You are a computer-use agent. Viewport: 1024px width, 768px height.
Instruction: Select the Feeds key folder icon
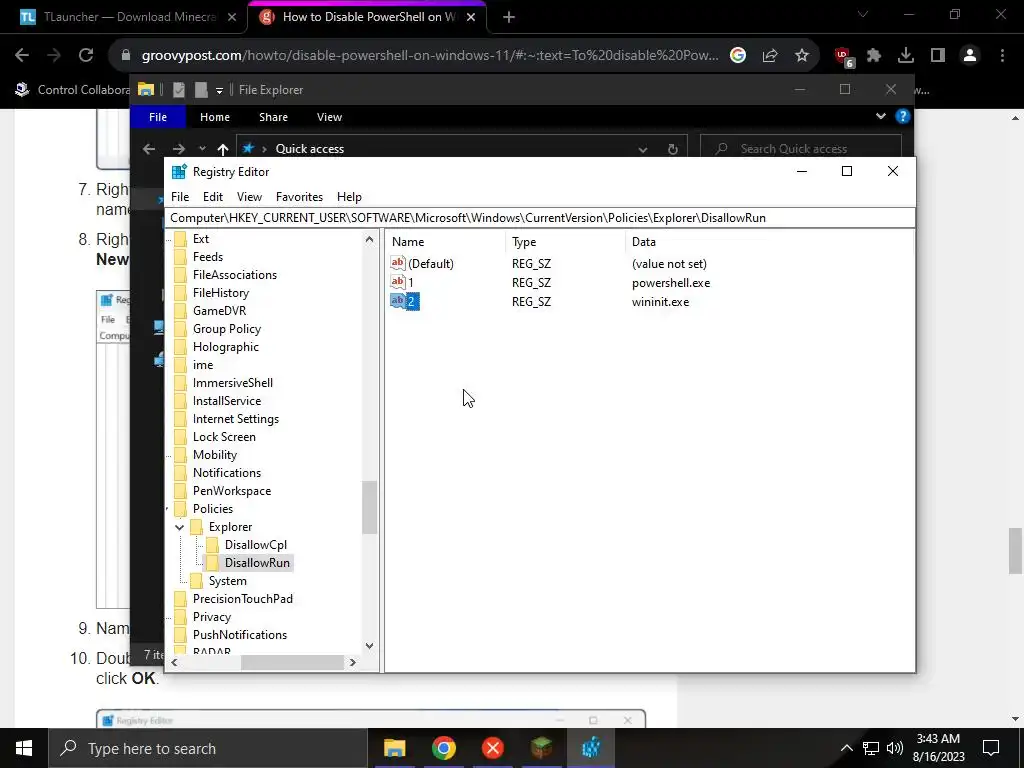click(x=180, y=257)
